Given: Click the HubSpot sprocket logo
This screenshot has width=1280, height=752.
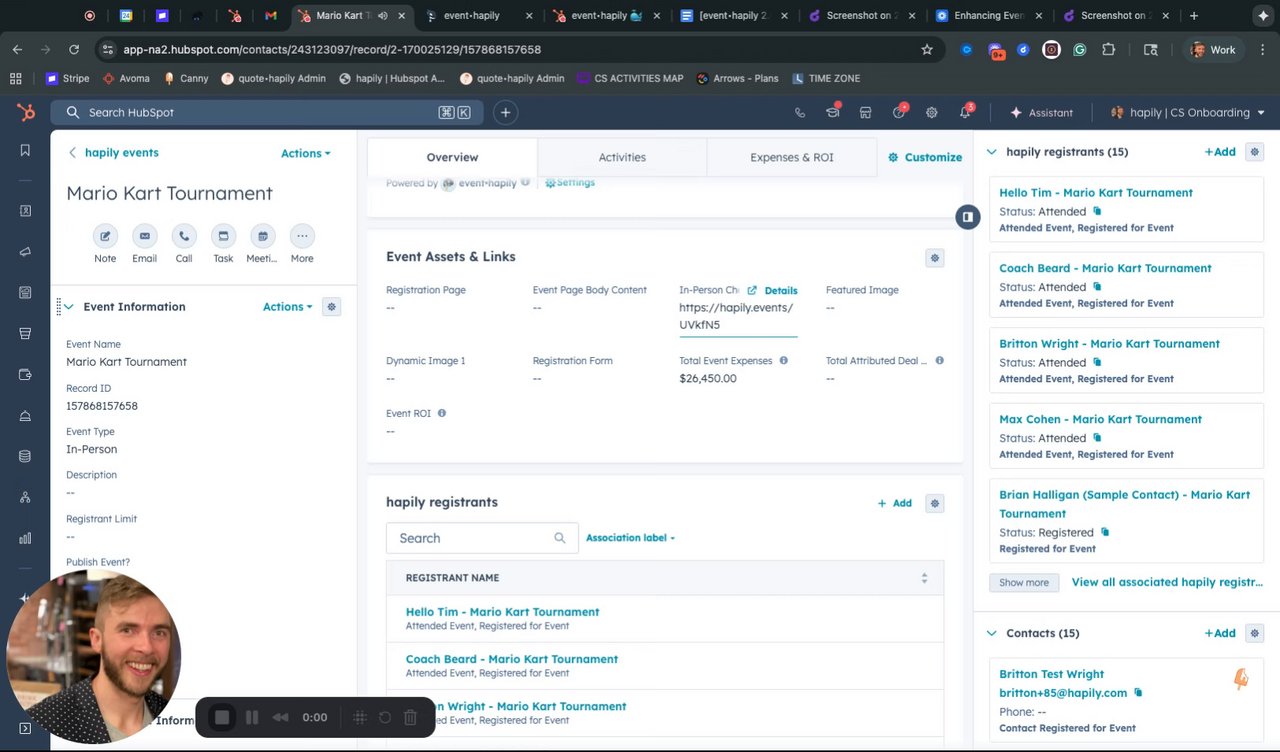Looking at the screenshot, I should coord(25,113).
